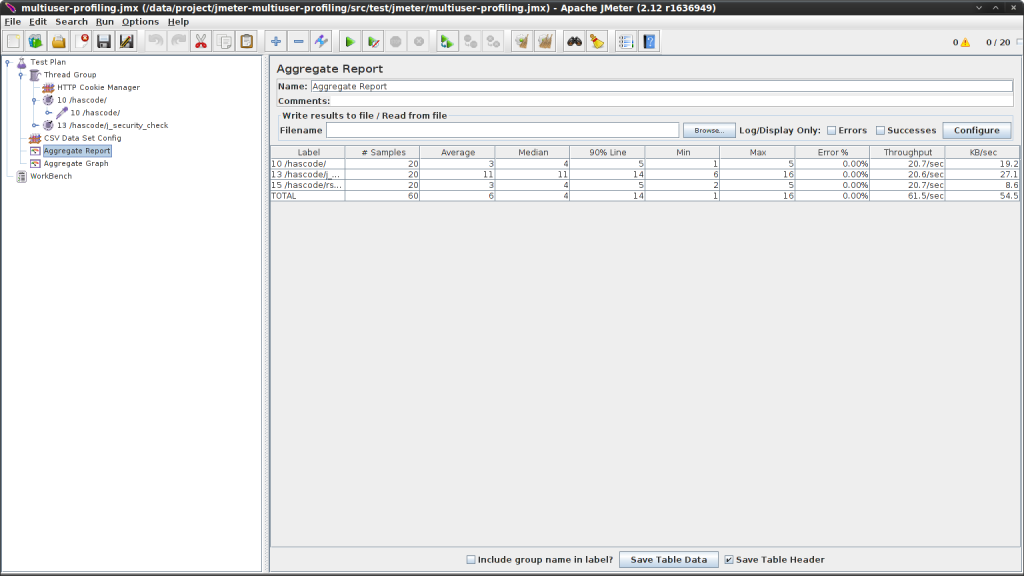This screenshot has height=576, width=1024.
Task: Start the test run
Action: 349,41
